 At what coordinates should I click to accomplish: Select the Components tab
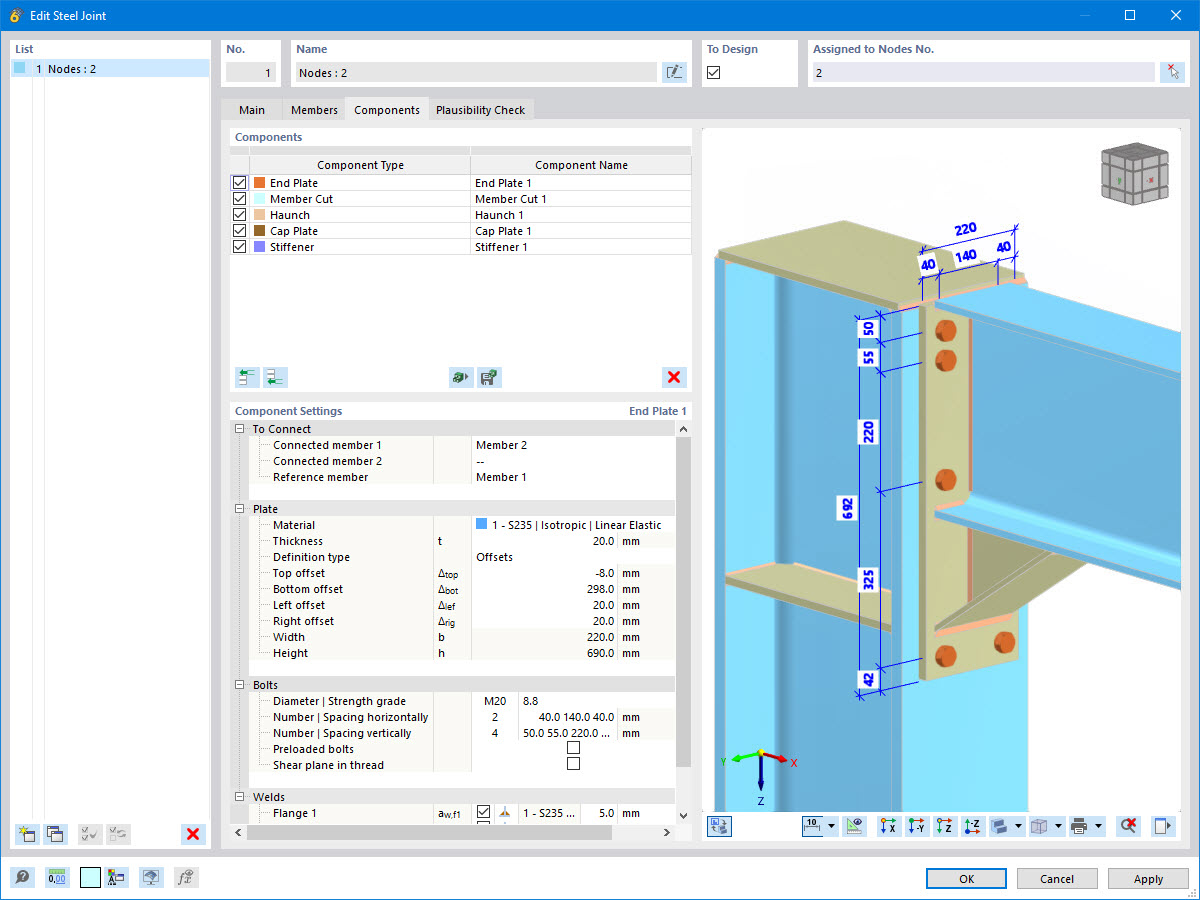pos(387,110)
